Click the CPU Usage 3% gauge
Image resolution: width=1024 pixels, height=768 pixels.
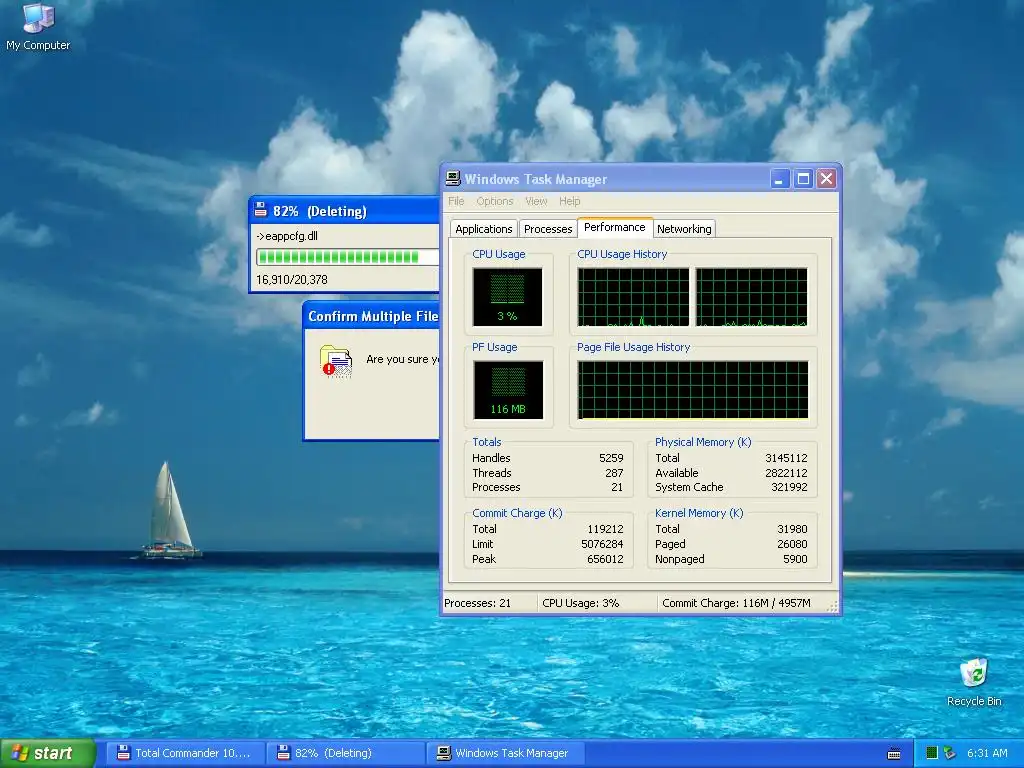pos(507,296)
